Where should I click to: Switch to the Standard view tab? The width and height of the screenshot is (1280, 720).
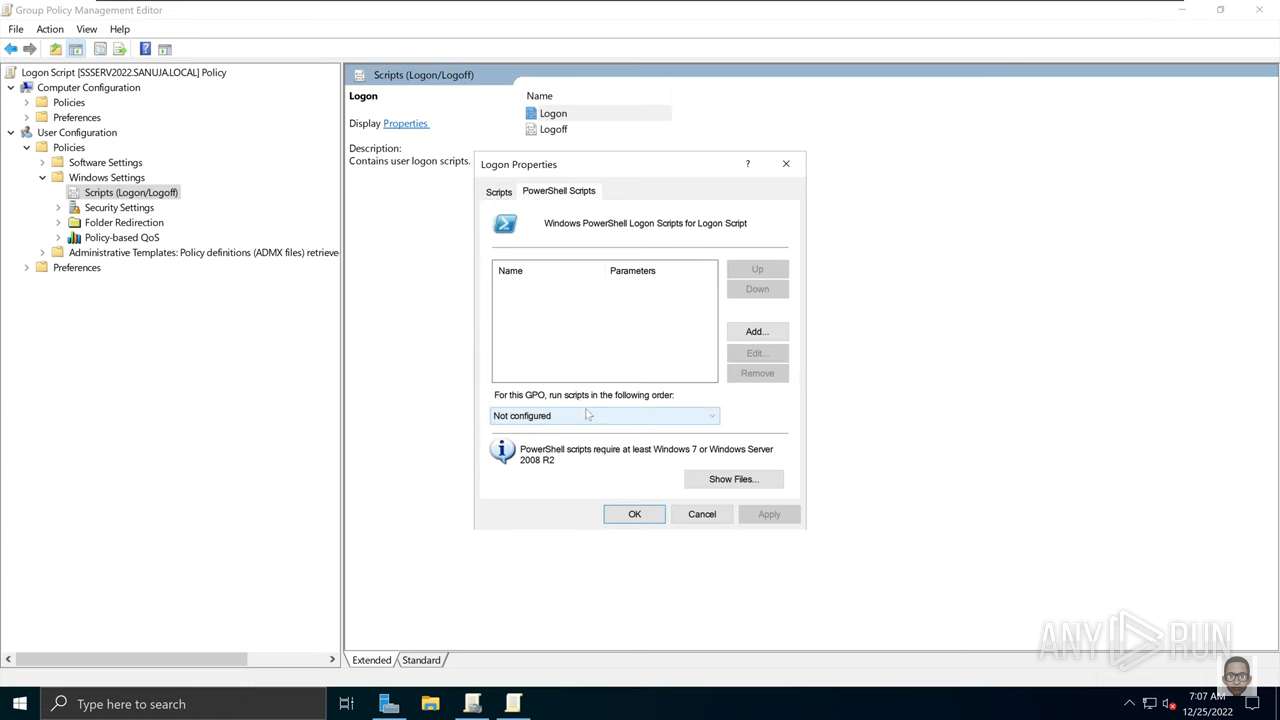click(421, 660)
